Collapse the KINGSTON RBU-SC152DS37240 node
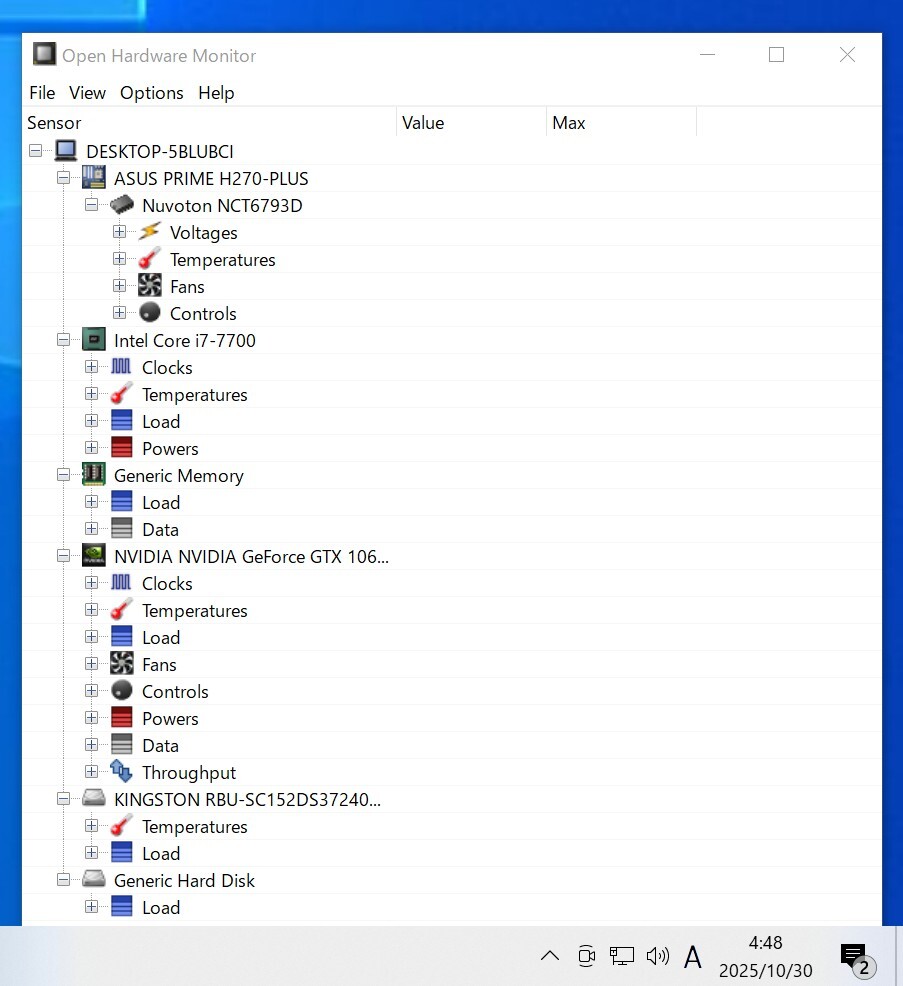The width and height of the screenshot is (903, 986). pyautogui.click(x=64, y=799)
